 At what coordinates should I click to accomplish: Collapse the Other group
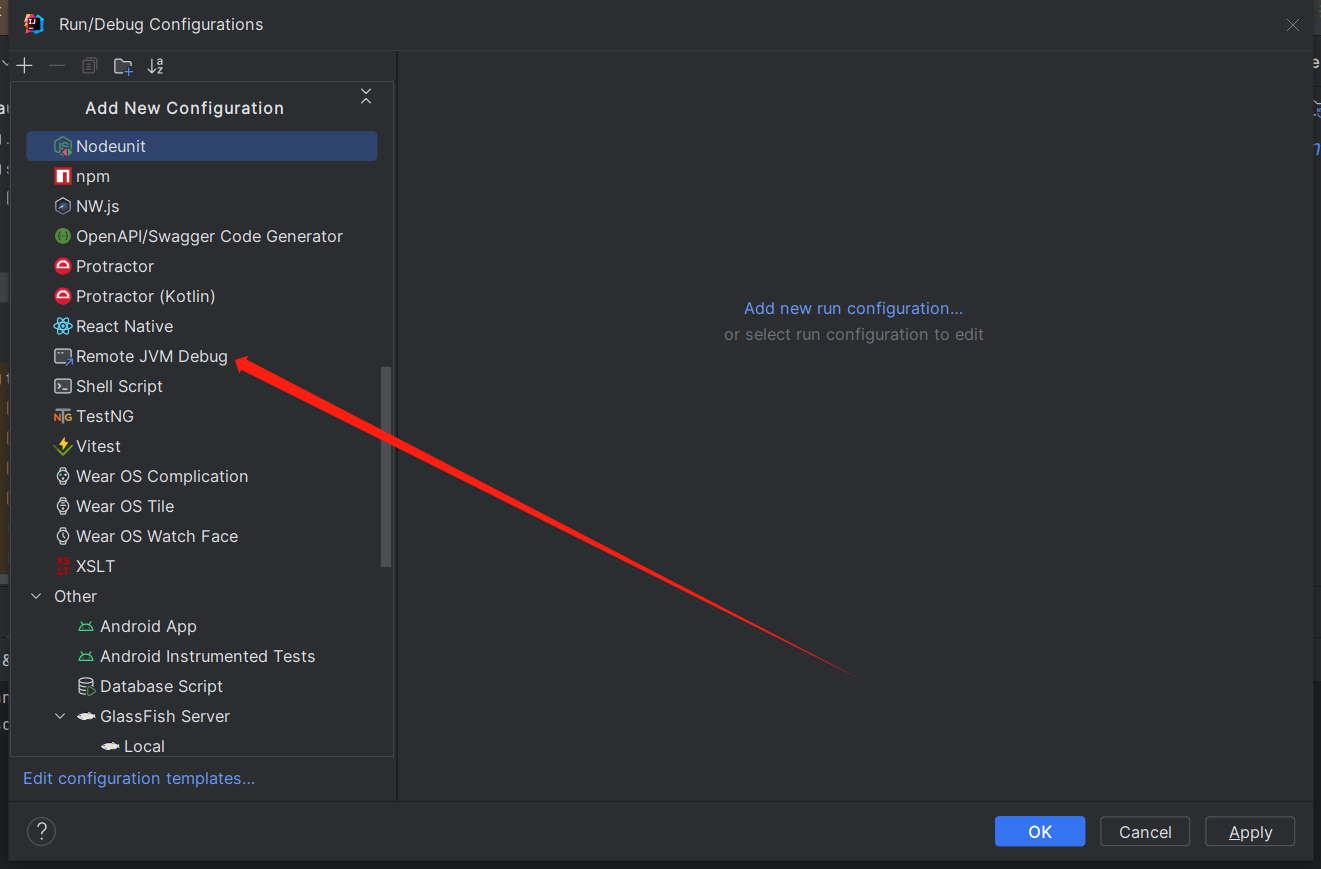click(37, 596)
